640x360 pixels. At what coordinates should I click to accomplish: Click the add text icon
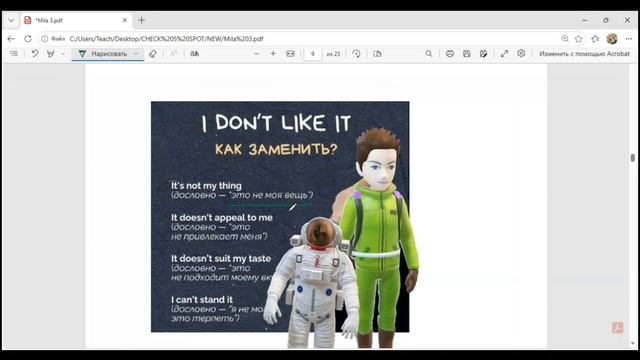coord(173,53)
